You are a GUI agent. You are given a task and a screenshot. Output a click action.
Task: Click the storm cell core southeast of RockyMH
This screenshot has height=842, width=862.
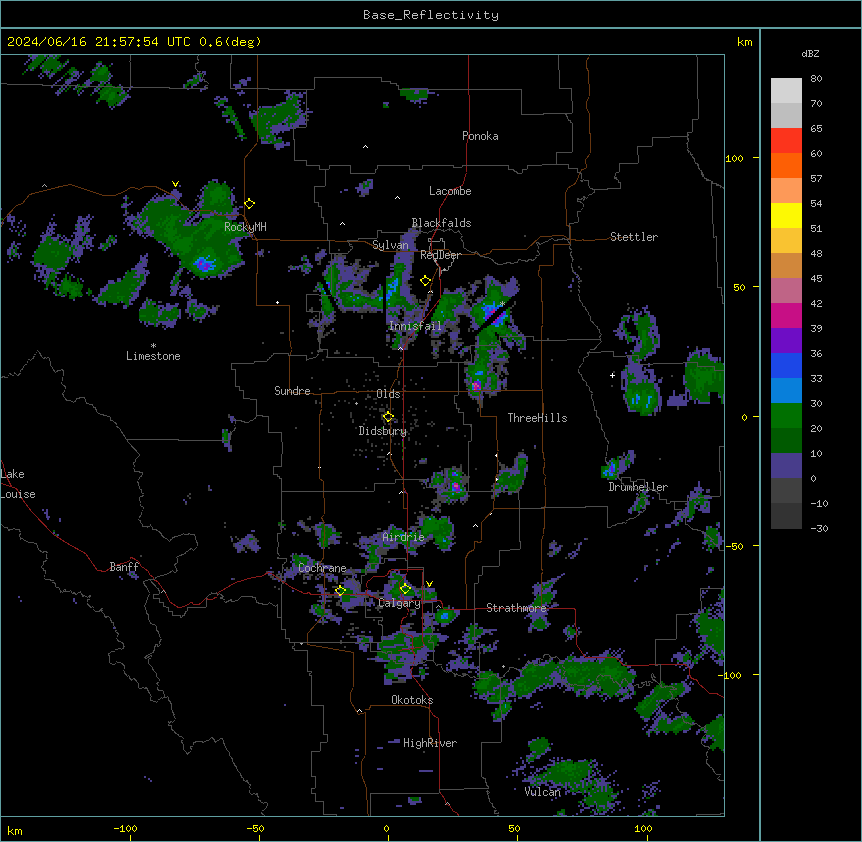pos(205,264)
